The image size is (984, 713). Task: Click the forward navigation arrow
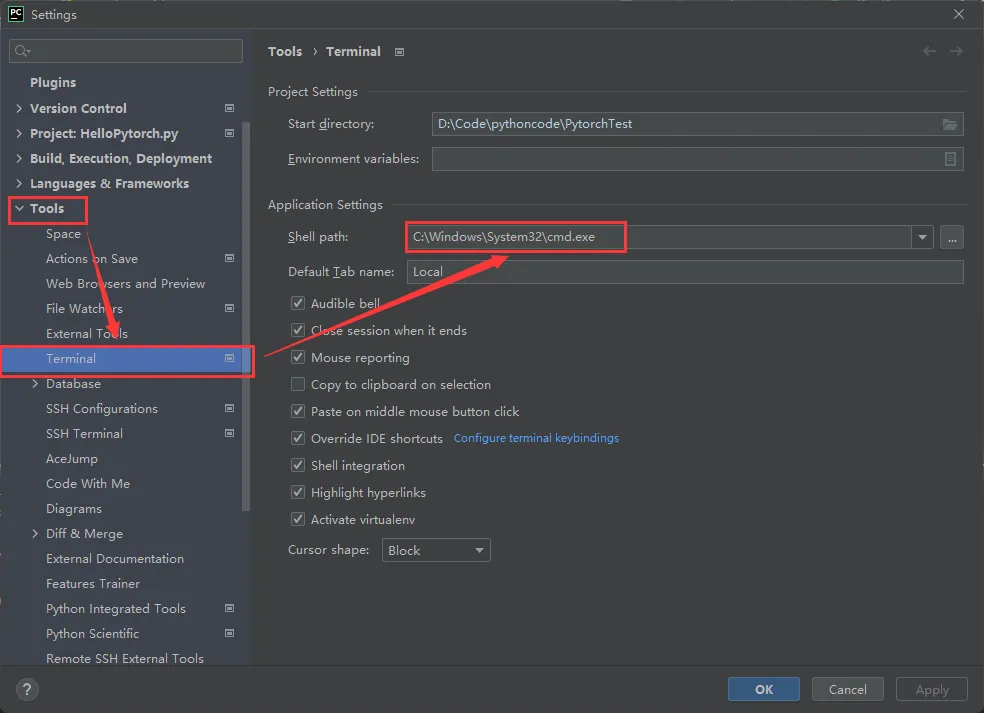pyautogui.click(x=957, y=51)
